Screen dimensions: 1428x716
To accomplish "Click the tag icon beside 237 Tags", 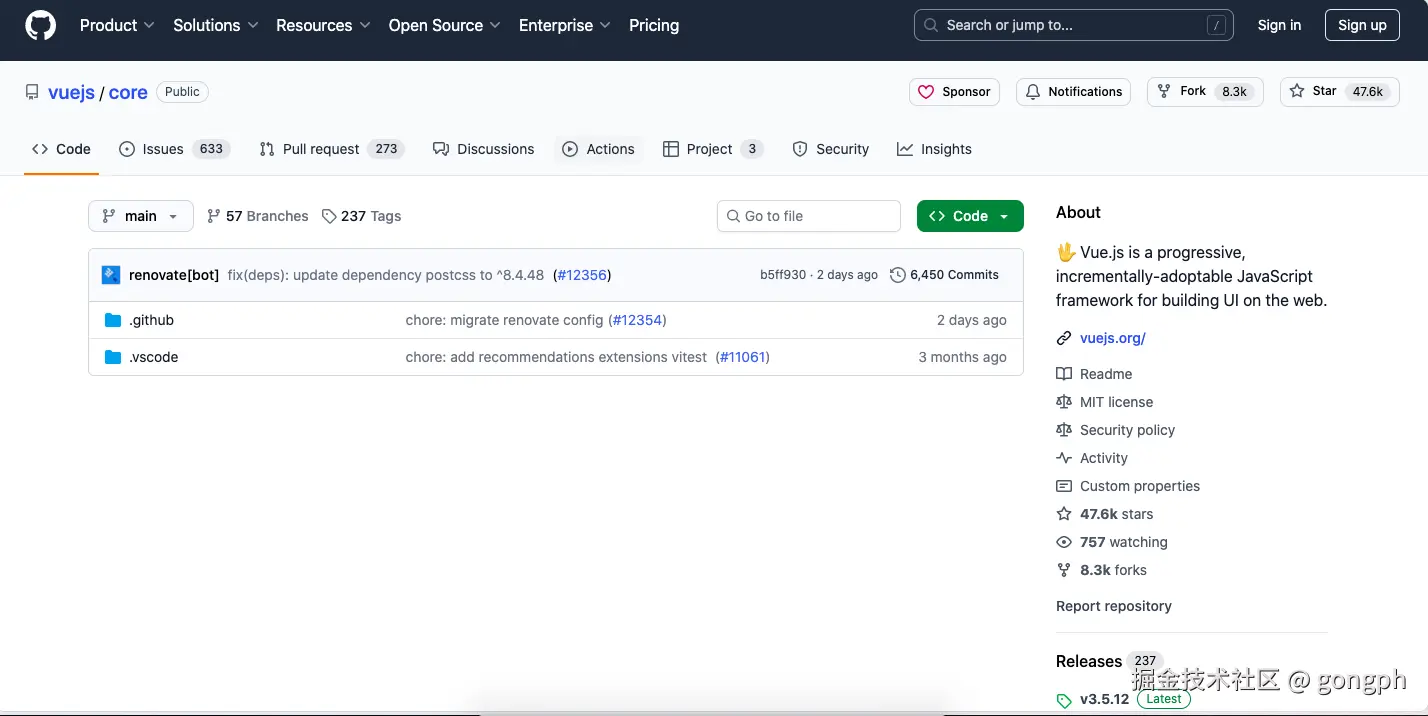I will coord(329,216).
